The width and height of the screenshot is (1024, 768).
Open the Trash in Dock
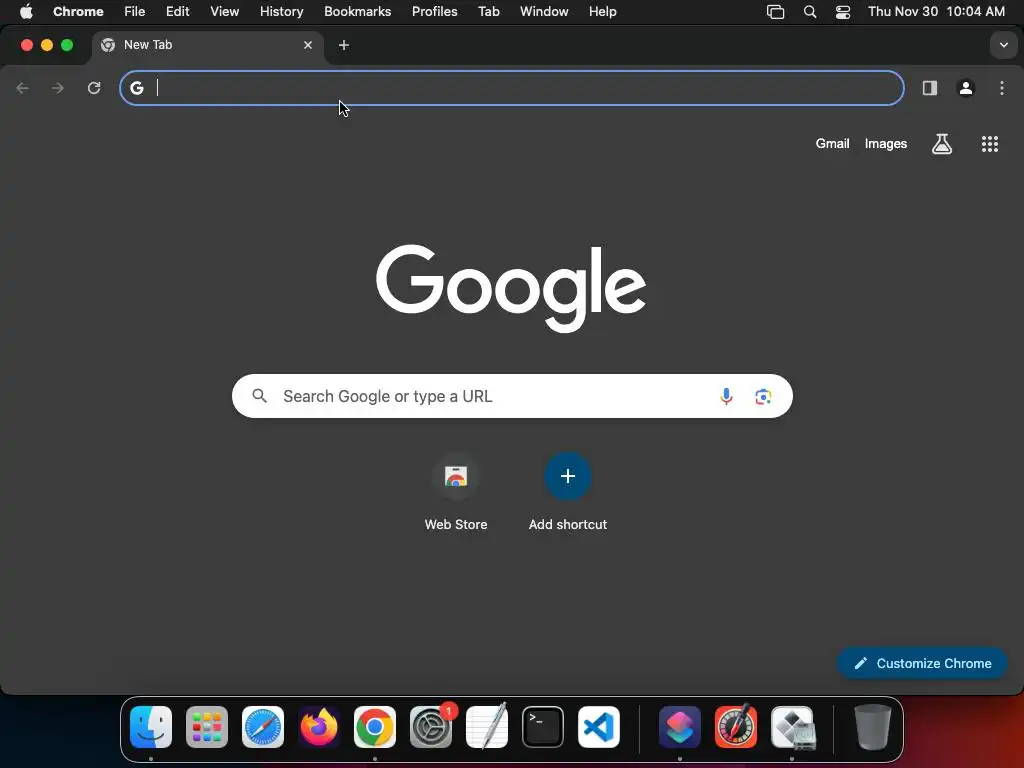click(872, 727)
